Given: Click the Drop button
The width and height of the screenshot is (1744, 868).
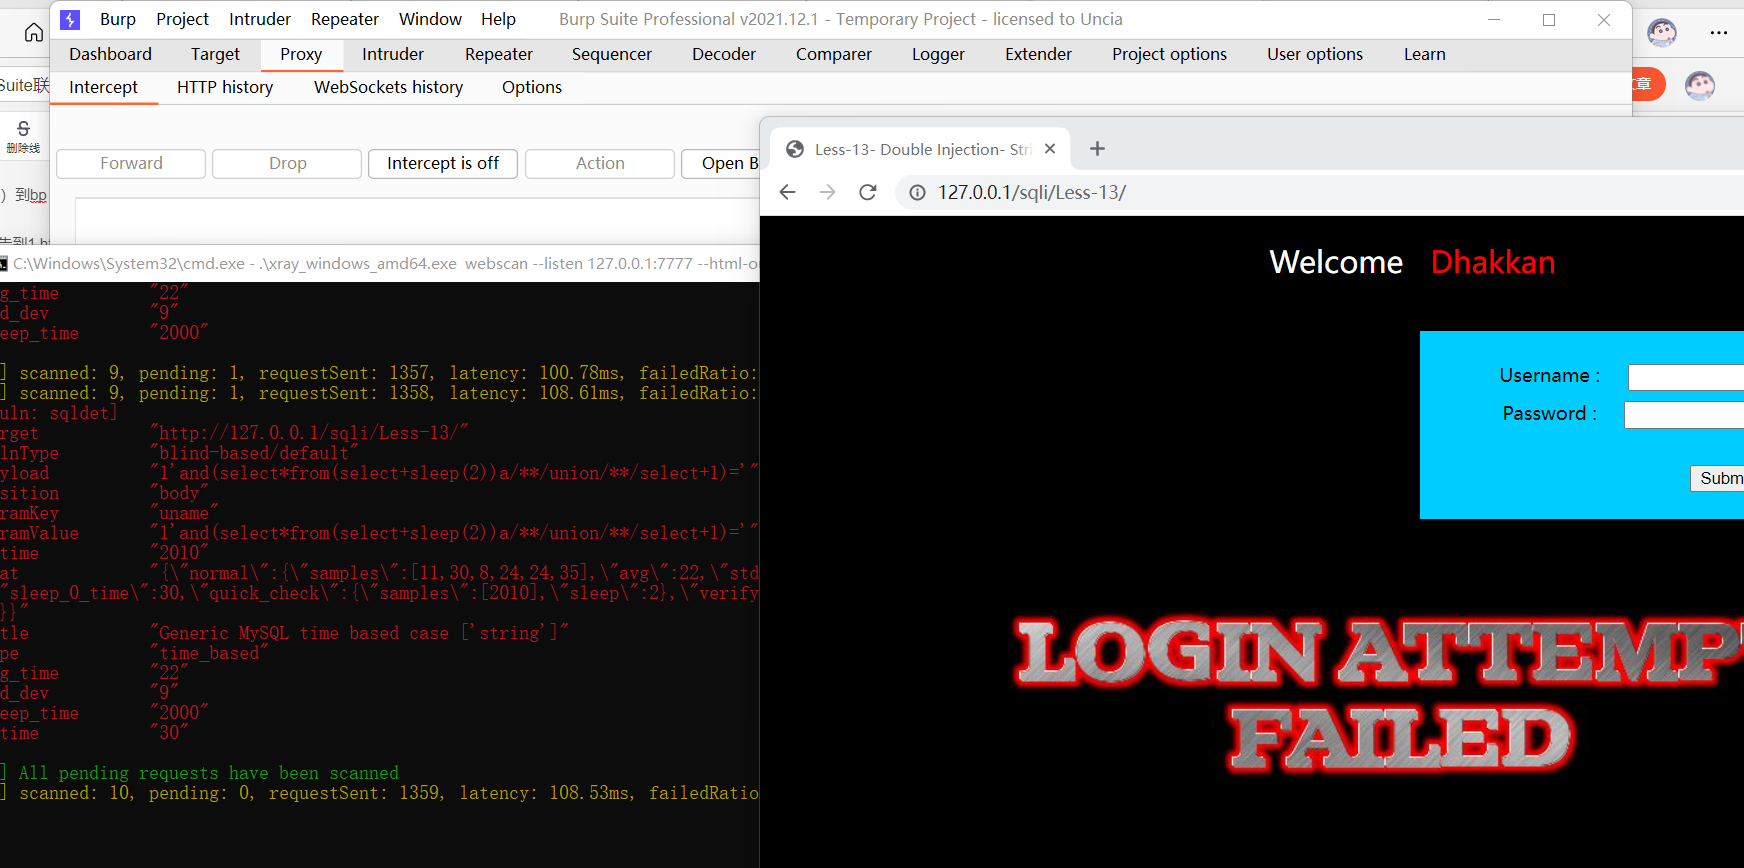Looking at the screenshot, I should (287, 164).
